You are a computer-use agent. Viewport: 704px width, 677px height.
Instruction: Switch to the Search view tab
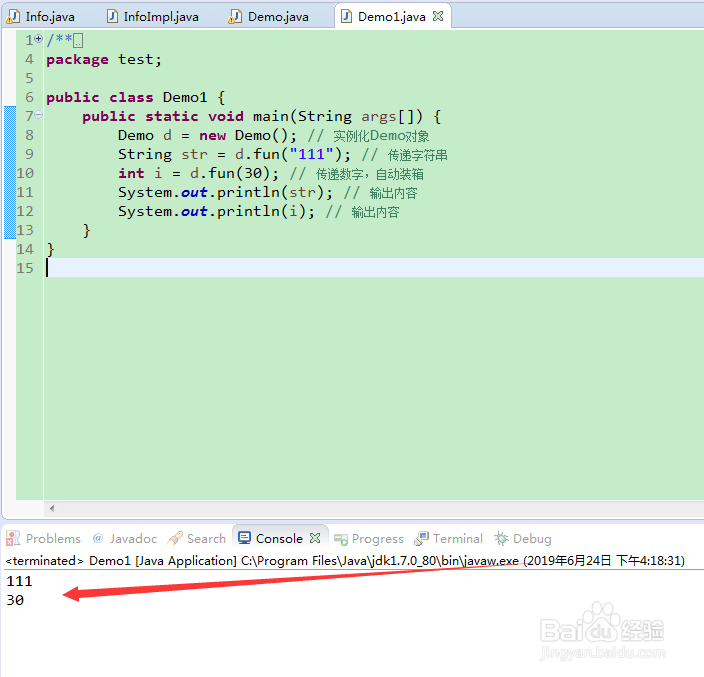tap(196, 538)
